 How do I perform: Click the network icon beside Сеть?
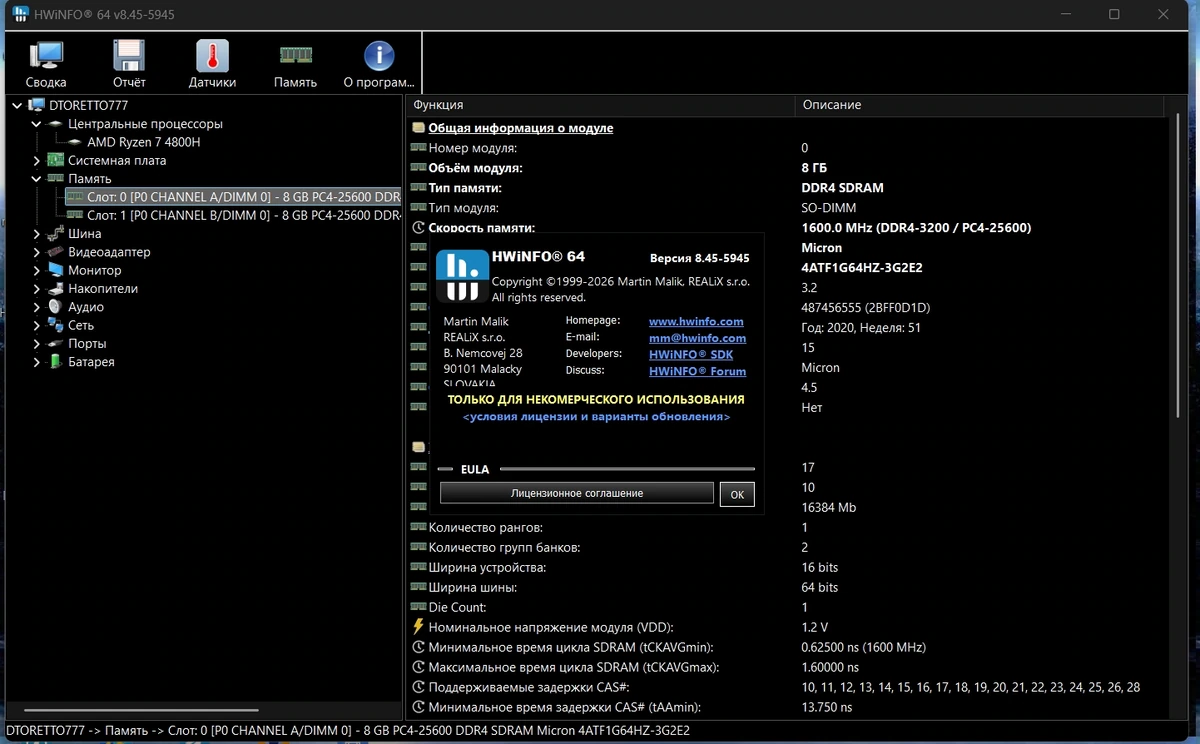[56, 325]
